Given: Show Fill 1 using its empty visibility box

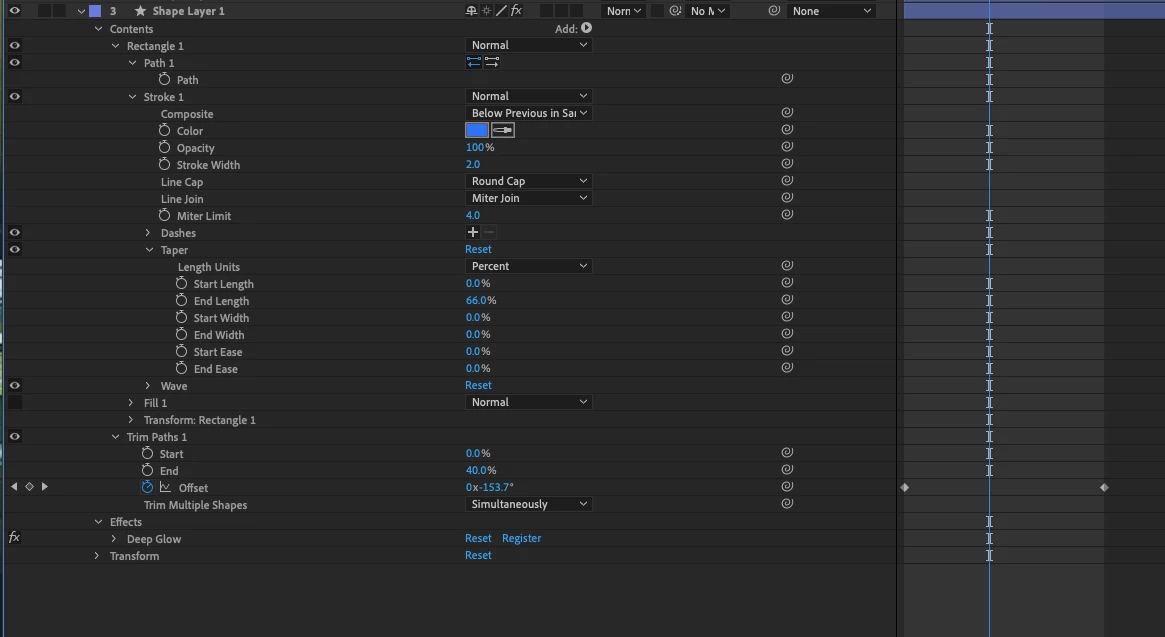Looking at the screenshot, I should pos(14,402).
